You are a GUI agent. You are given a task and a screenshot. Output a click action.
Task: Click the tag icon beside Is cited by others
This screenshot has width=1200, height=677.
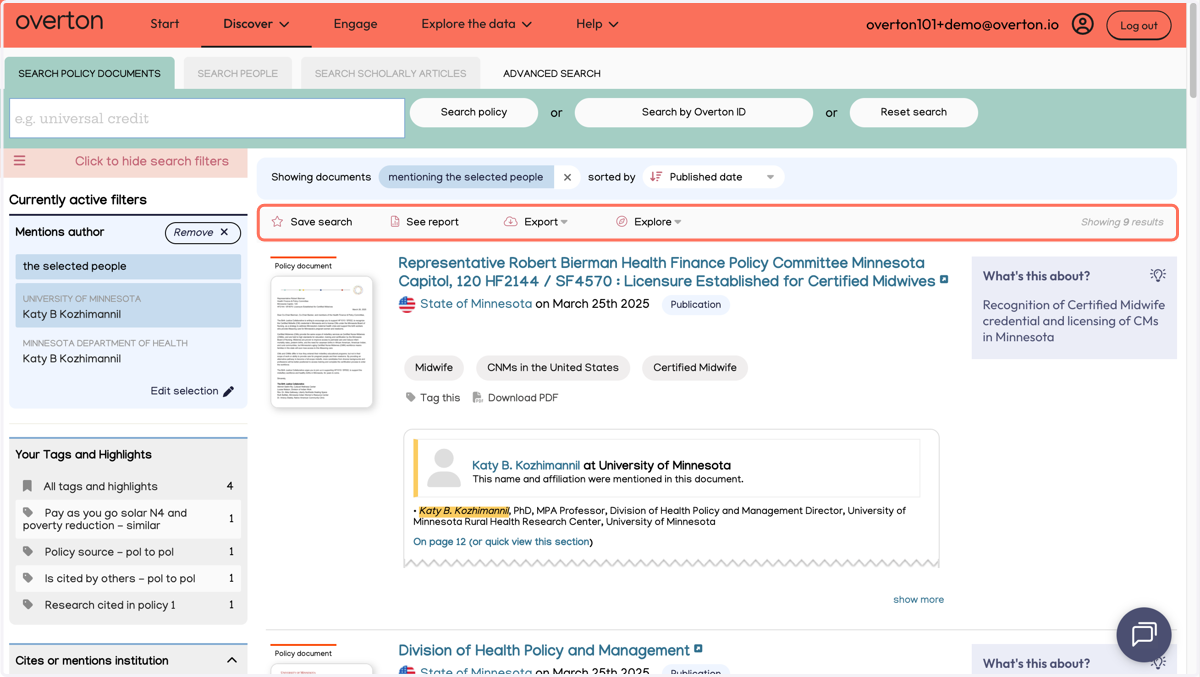(x=28, y=578)
